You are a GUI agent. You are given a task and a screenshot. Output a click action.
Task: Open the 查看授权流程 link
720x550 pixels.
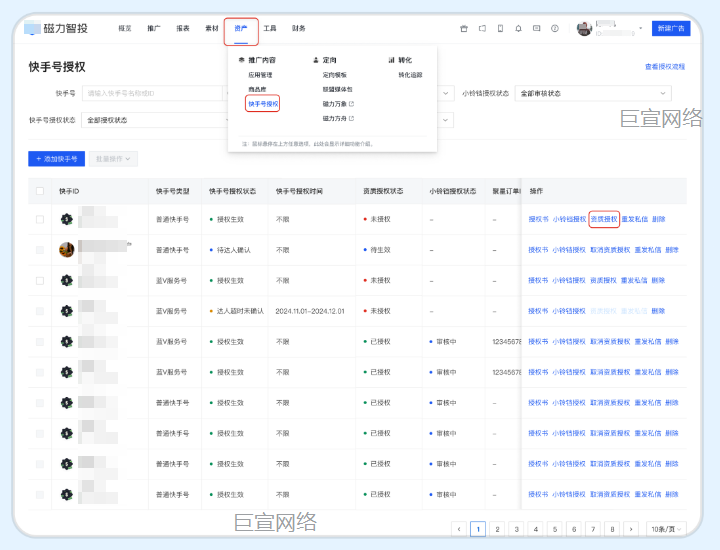coord(665,67)
